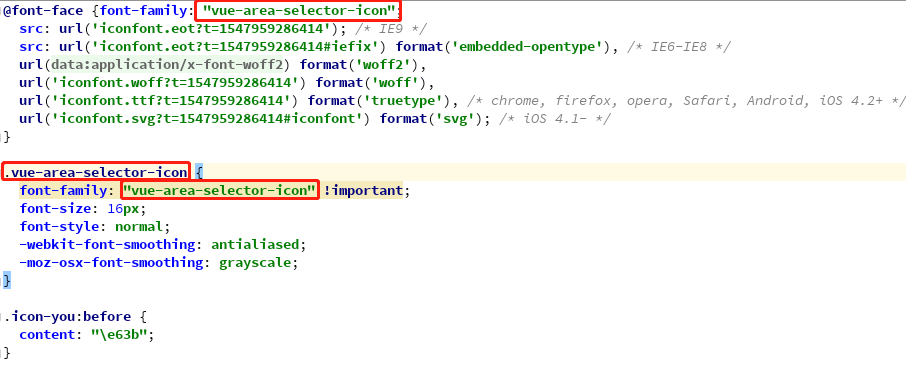Click the font-size property name
The height and width of the screenshot is (375, 906).
[x=55, y=209]
